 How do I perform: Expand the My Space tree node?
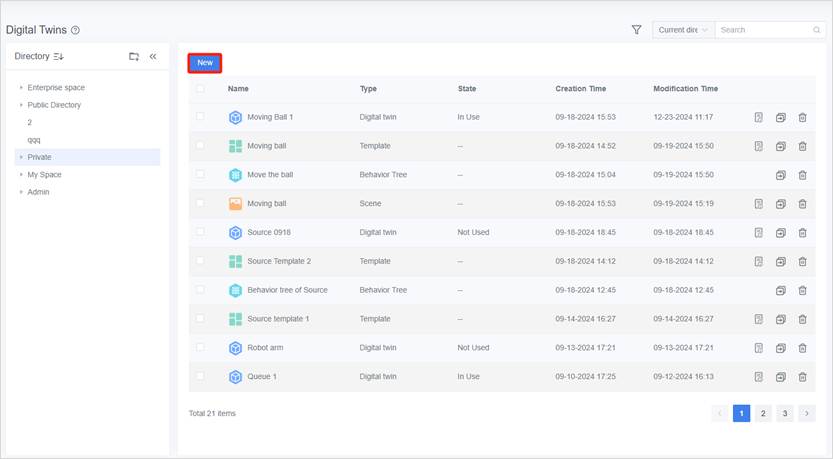(21, 175)
